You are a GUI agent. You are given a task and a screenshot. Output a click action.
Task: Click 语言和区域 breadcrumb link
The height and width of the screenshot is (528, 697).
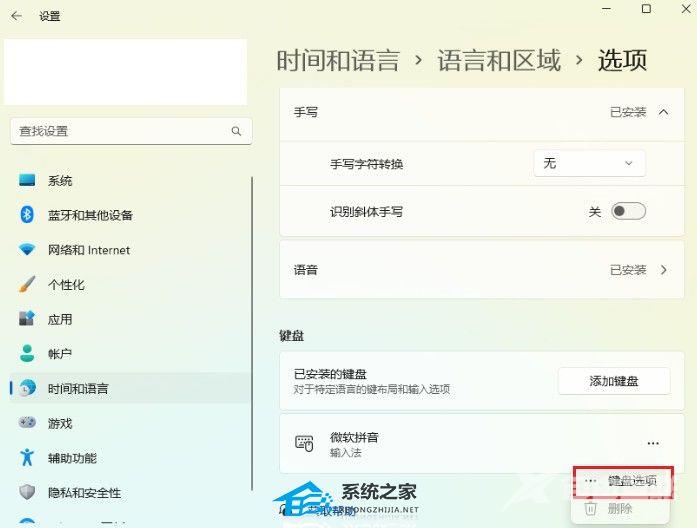pos(499,60)
